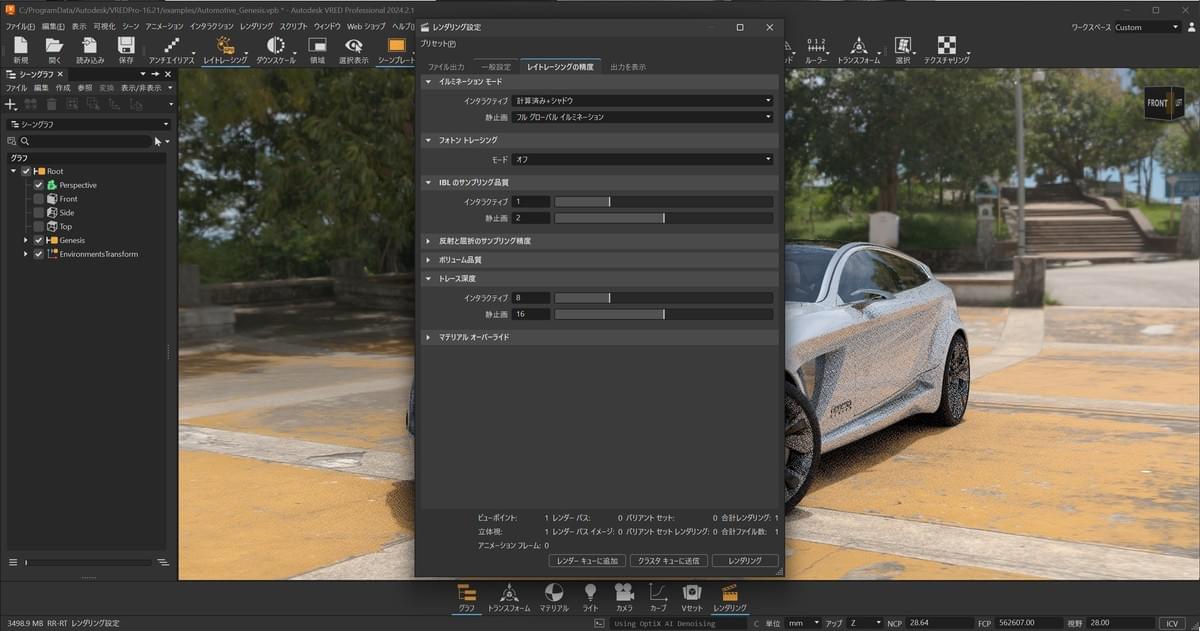Switch to the General Settings tab
Image resolution: width=1200 pixels, height=631 pixels.
(495, 67)
